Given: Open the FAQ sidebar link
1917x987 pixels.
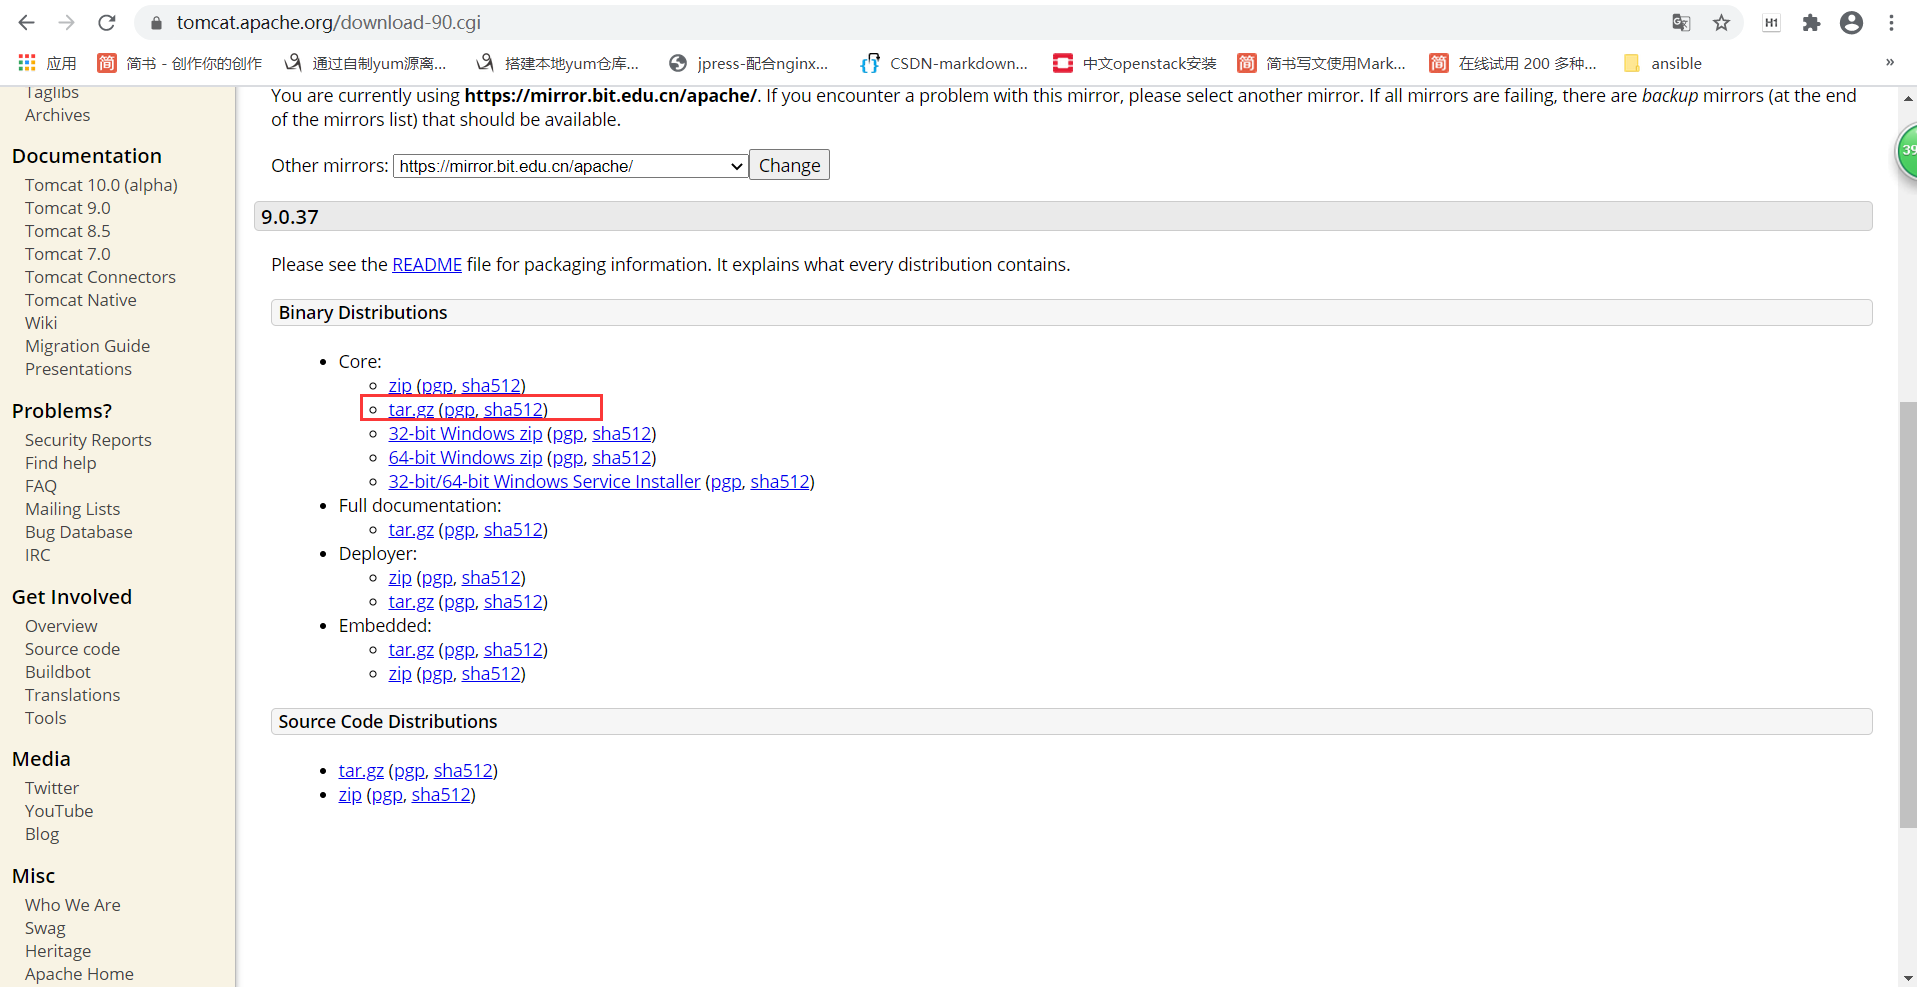Looking at the screenshot, I should pos(41,486).
